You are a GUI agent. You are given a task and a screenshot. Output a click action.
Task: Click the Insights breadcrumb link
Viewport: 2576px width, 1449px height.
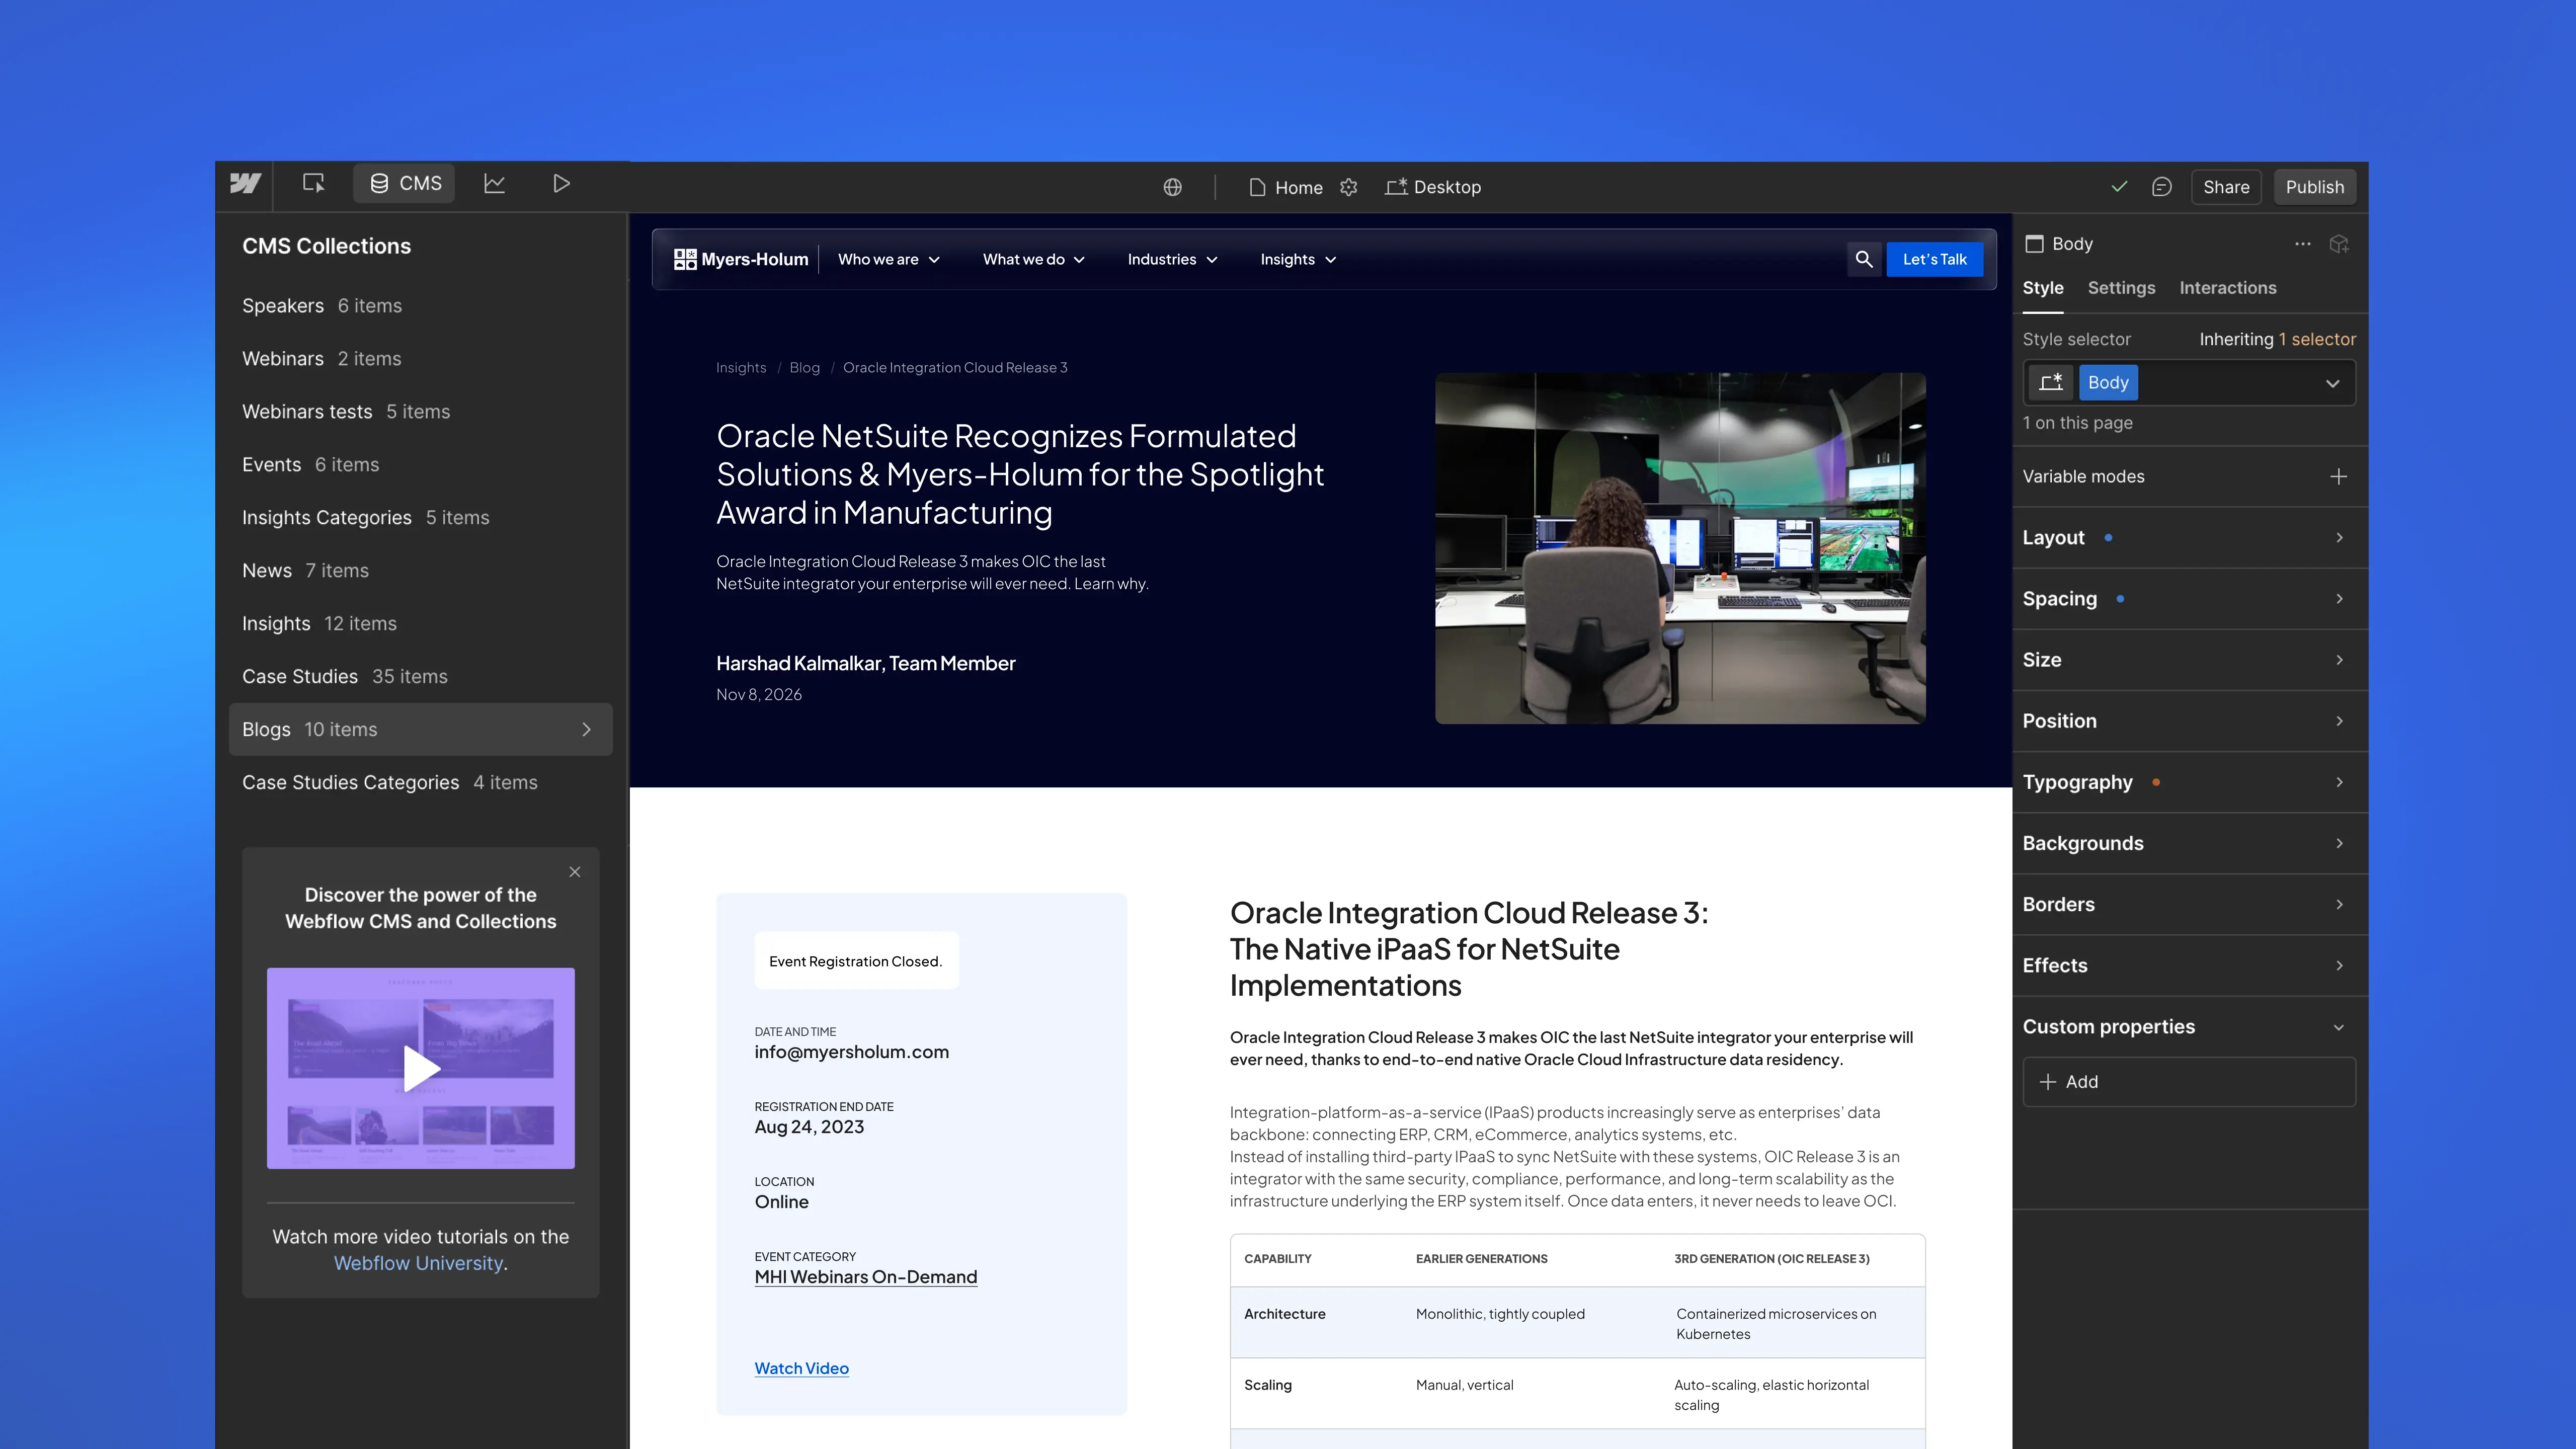point(741,368)
